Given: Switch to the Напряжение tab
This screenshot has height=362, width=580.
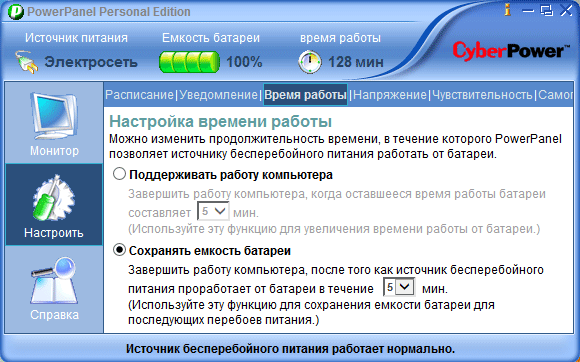Looking at the screenshot, I should point(390,95).
